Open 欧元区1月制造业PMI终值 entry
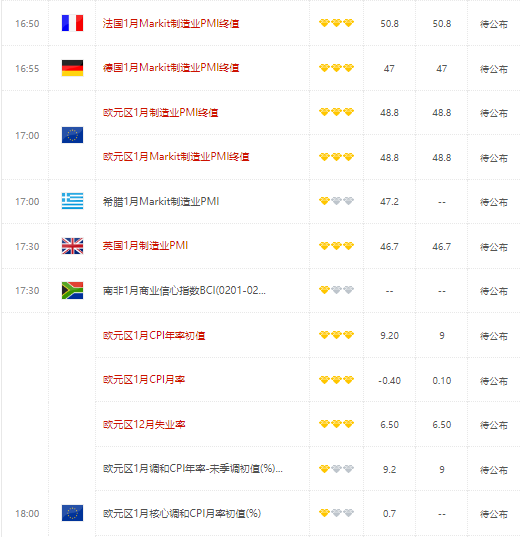520x537 pixels. 160,112
